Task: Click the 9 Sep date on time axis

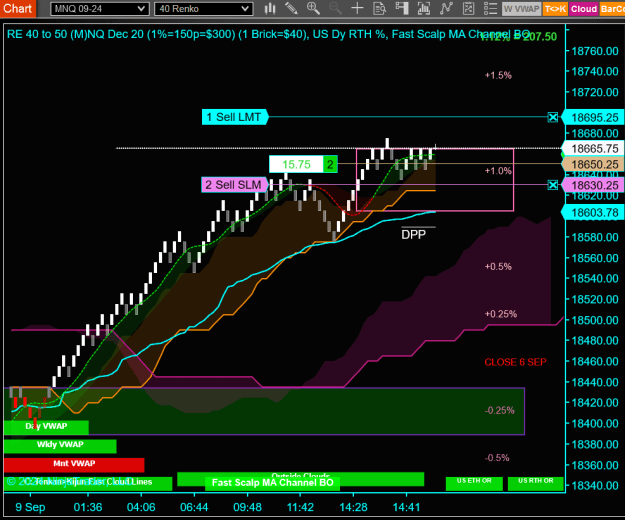Action: coord(30,507)
